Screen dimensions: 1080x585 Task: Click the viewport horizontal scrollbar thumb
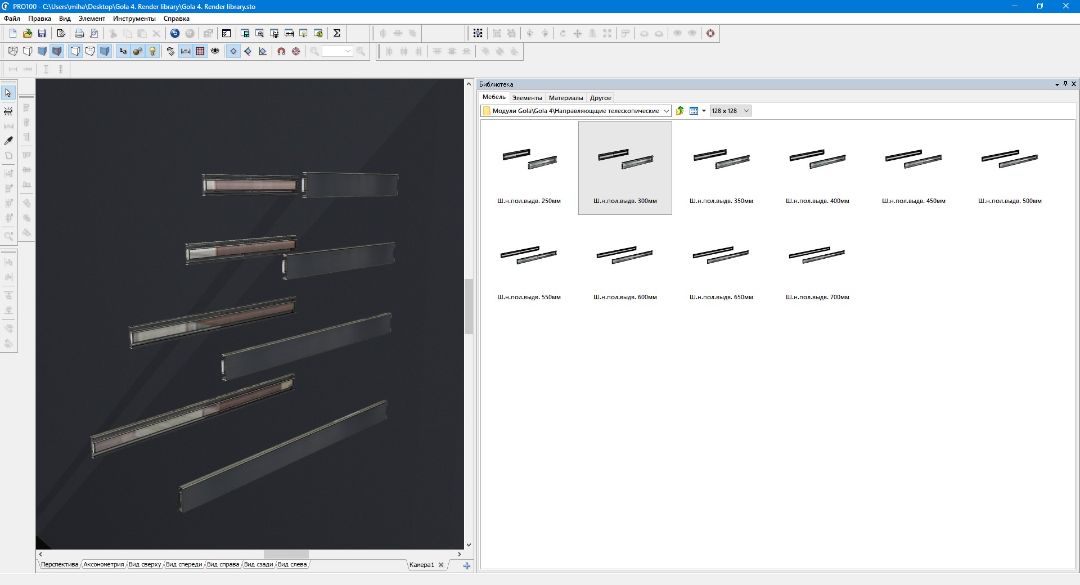(286, 553)
